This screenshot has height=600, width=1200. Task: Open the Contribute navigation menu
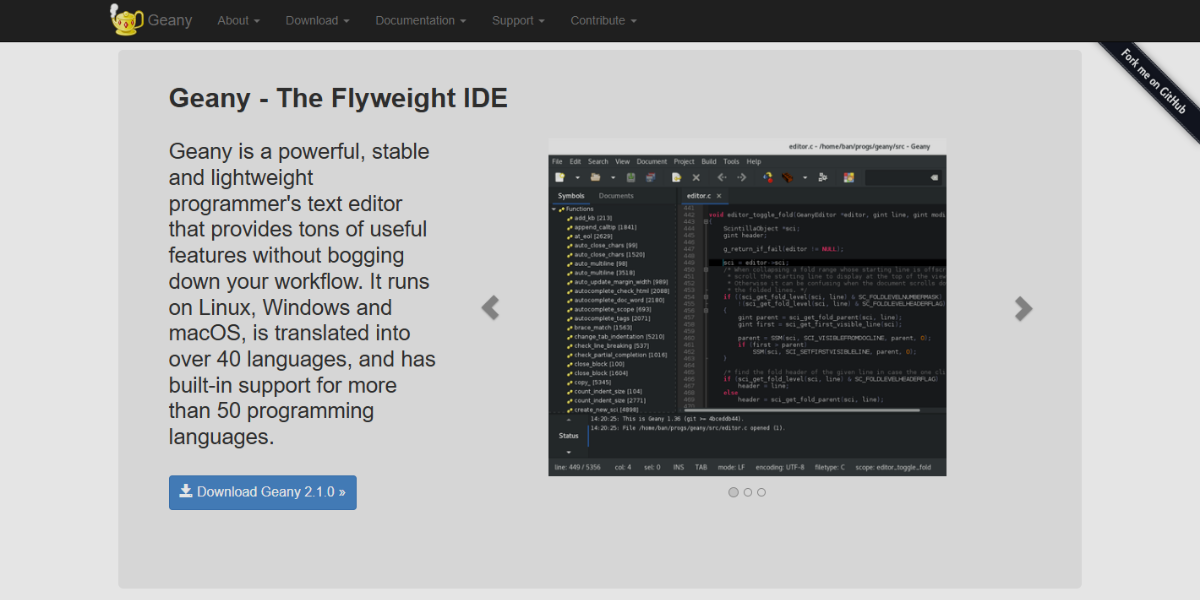[x=603, y=20]
